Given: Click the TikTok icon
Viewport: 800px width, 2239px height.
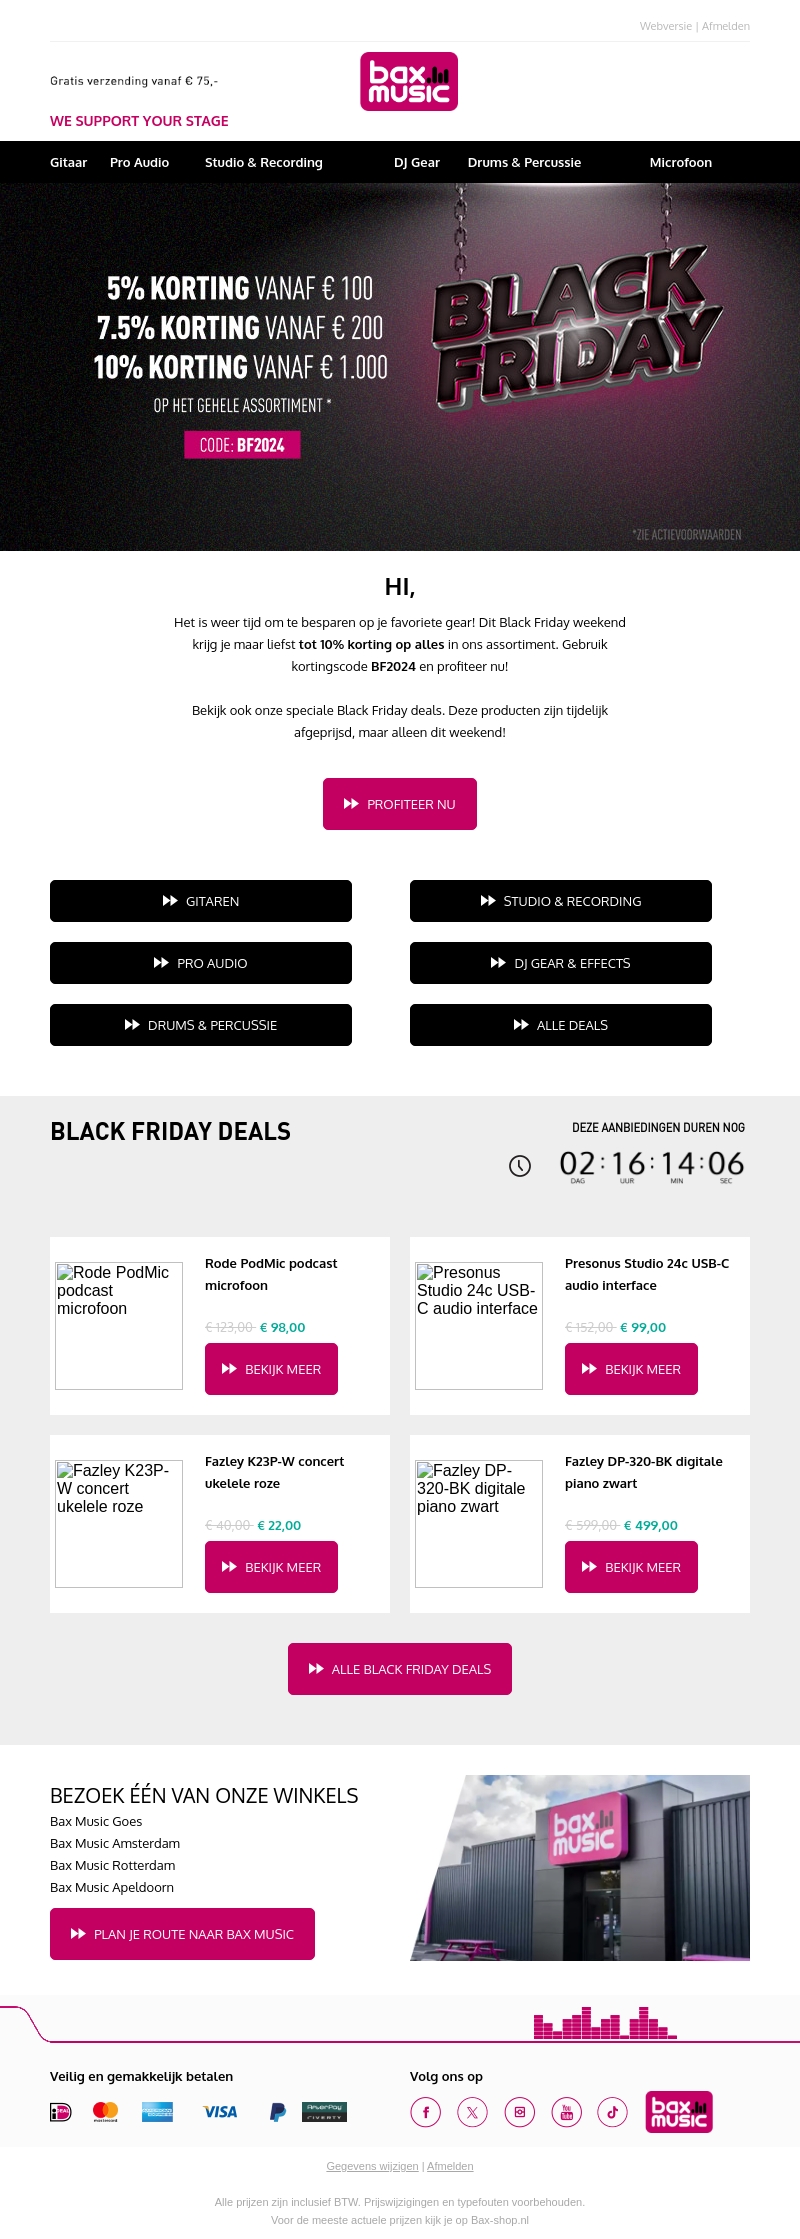Looking at the screenshot, I should point(612,2112).
